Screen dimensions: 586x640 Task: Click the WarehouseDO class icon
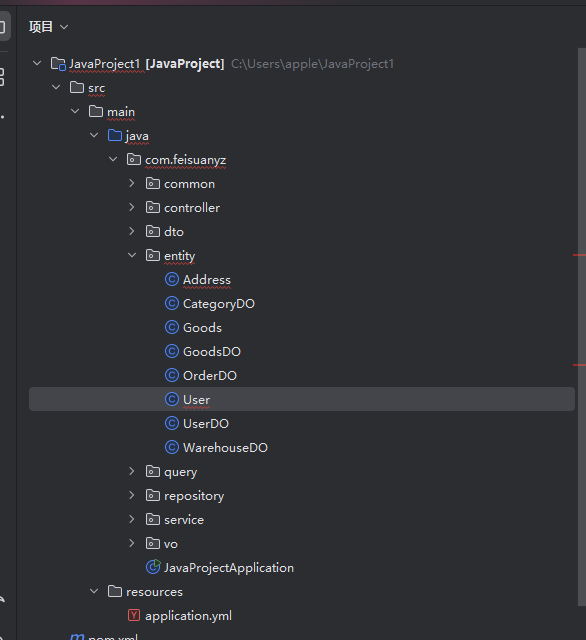[x=172, y=447]
